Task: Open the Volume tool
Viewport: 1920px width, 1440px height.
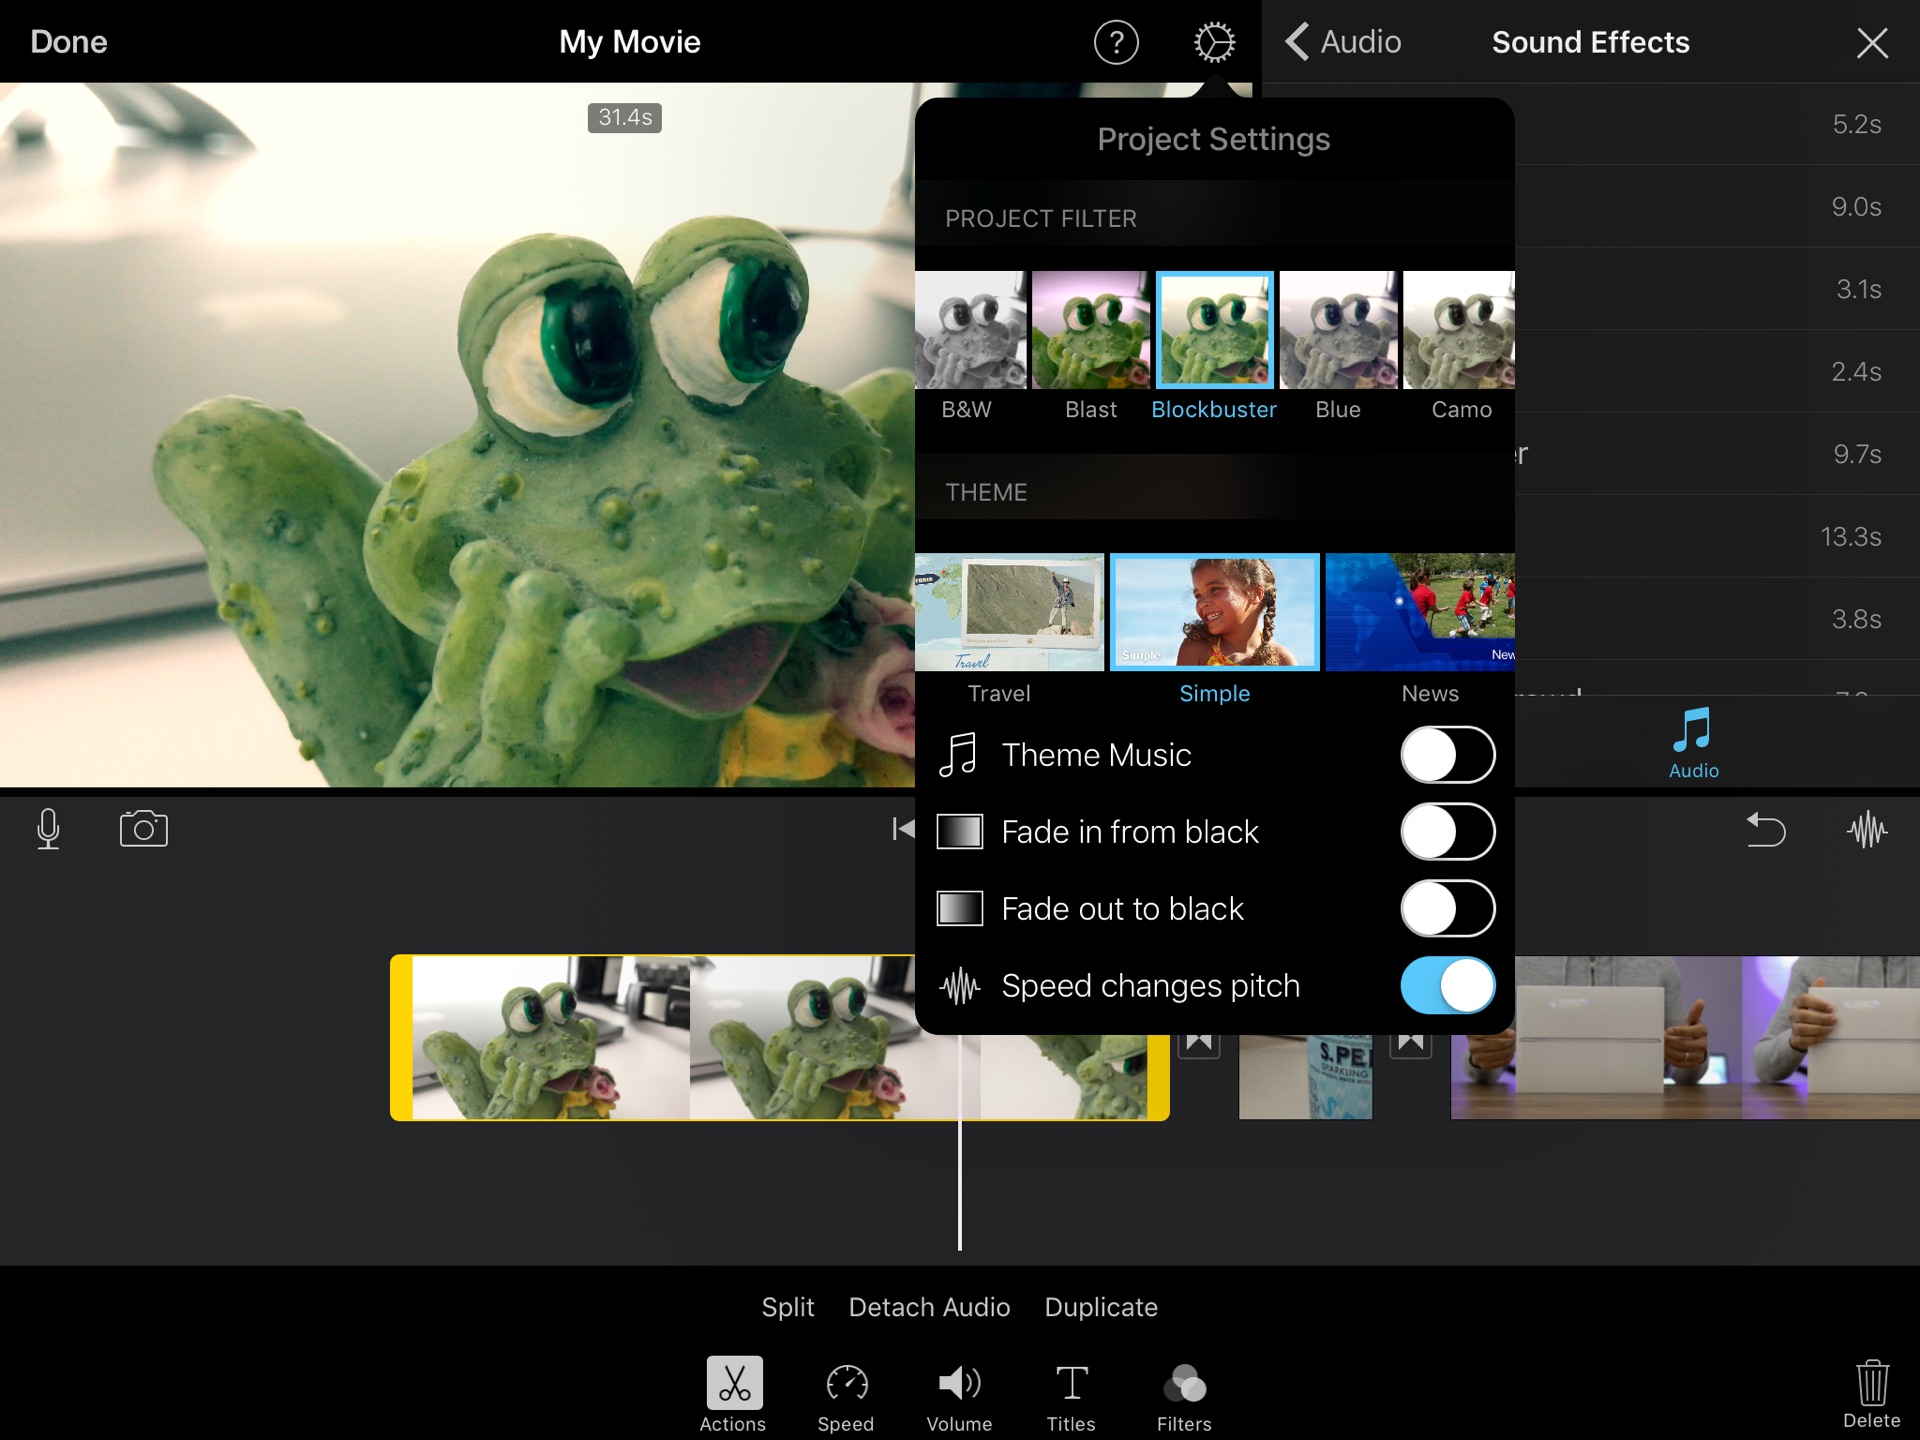Action: [x=959, y=1395]
